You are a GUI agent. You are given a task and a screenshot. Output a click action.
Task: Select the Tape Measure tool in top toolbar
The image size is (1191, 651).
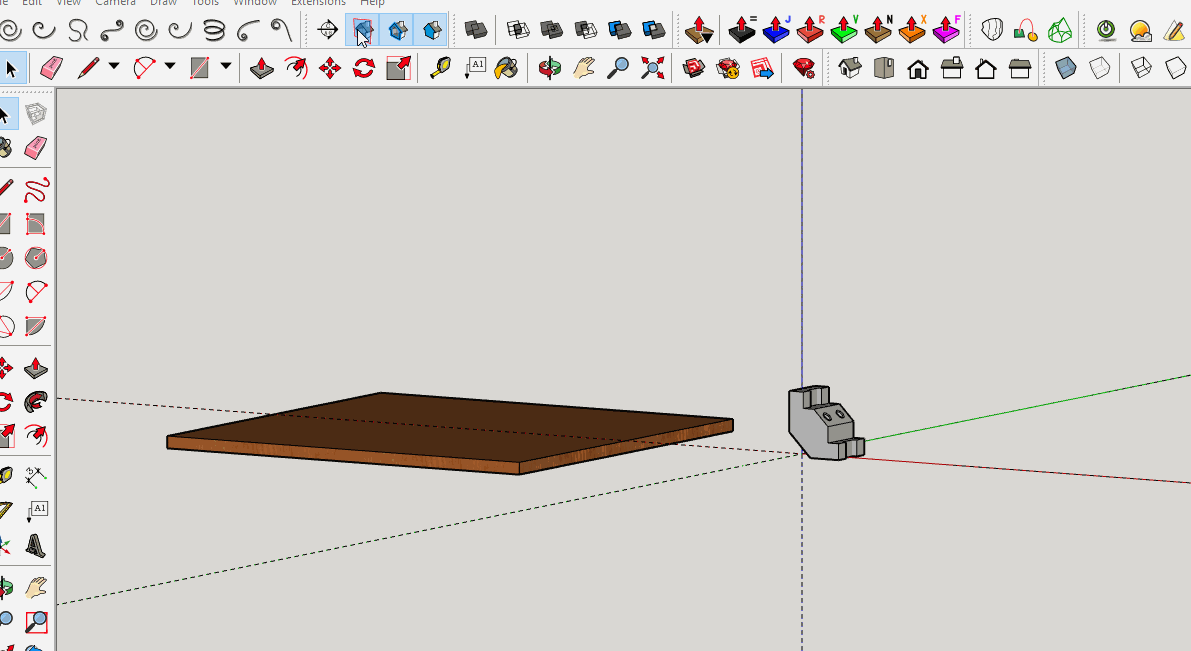click(440, 68)
